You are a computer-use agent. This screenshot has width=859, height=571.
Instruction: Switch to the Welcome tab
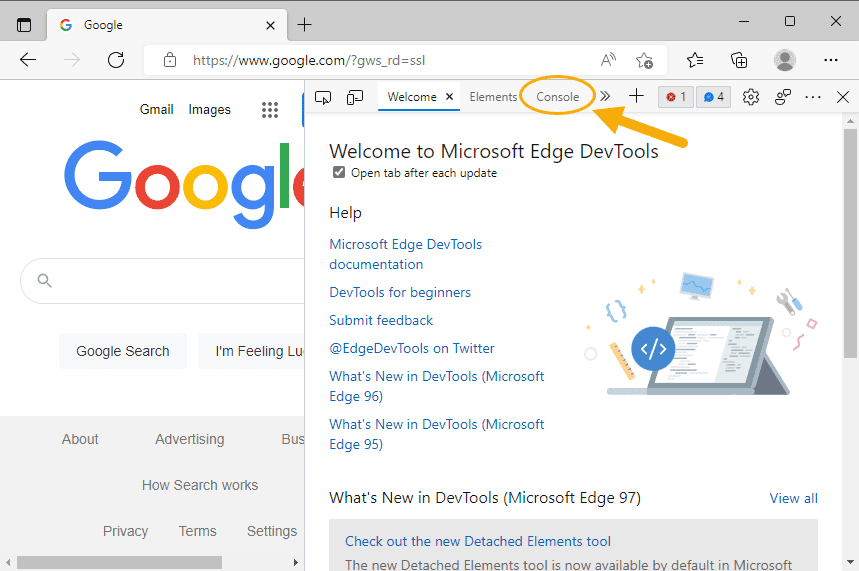[x=411, y=97]
